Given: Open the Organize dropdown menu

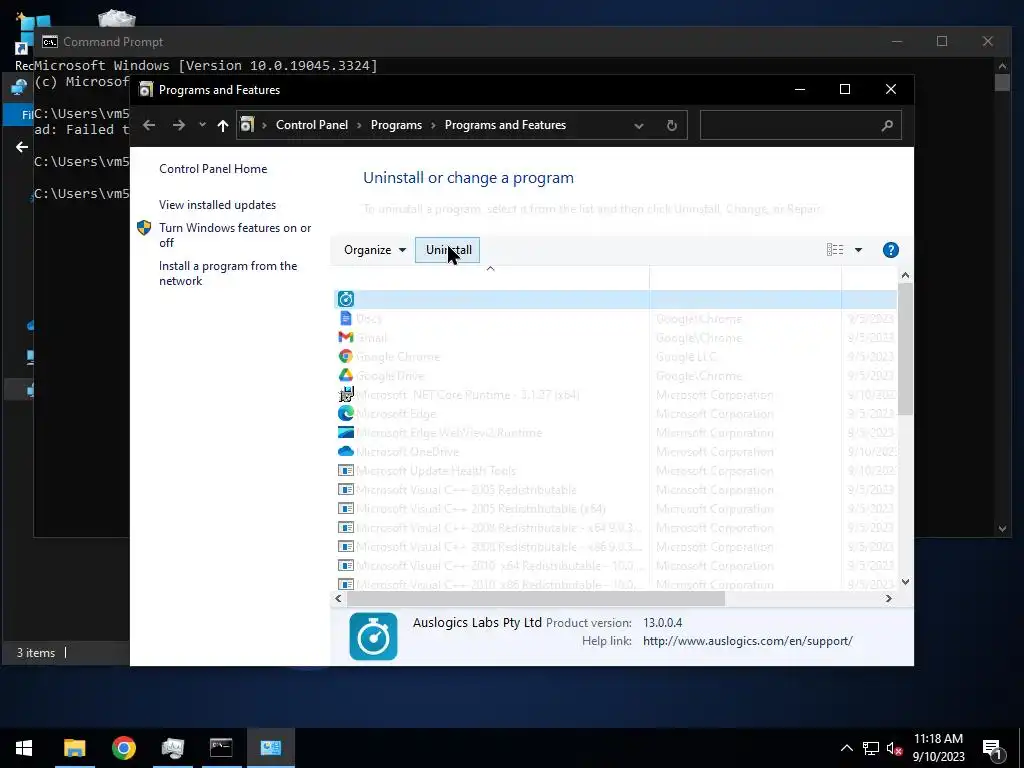Looking at the screenshot, I should 375,249.
